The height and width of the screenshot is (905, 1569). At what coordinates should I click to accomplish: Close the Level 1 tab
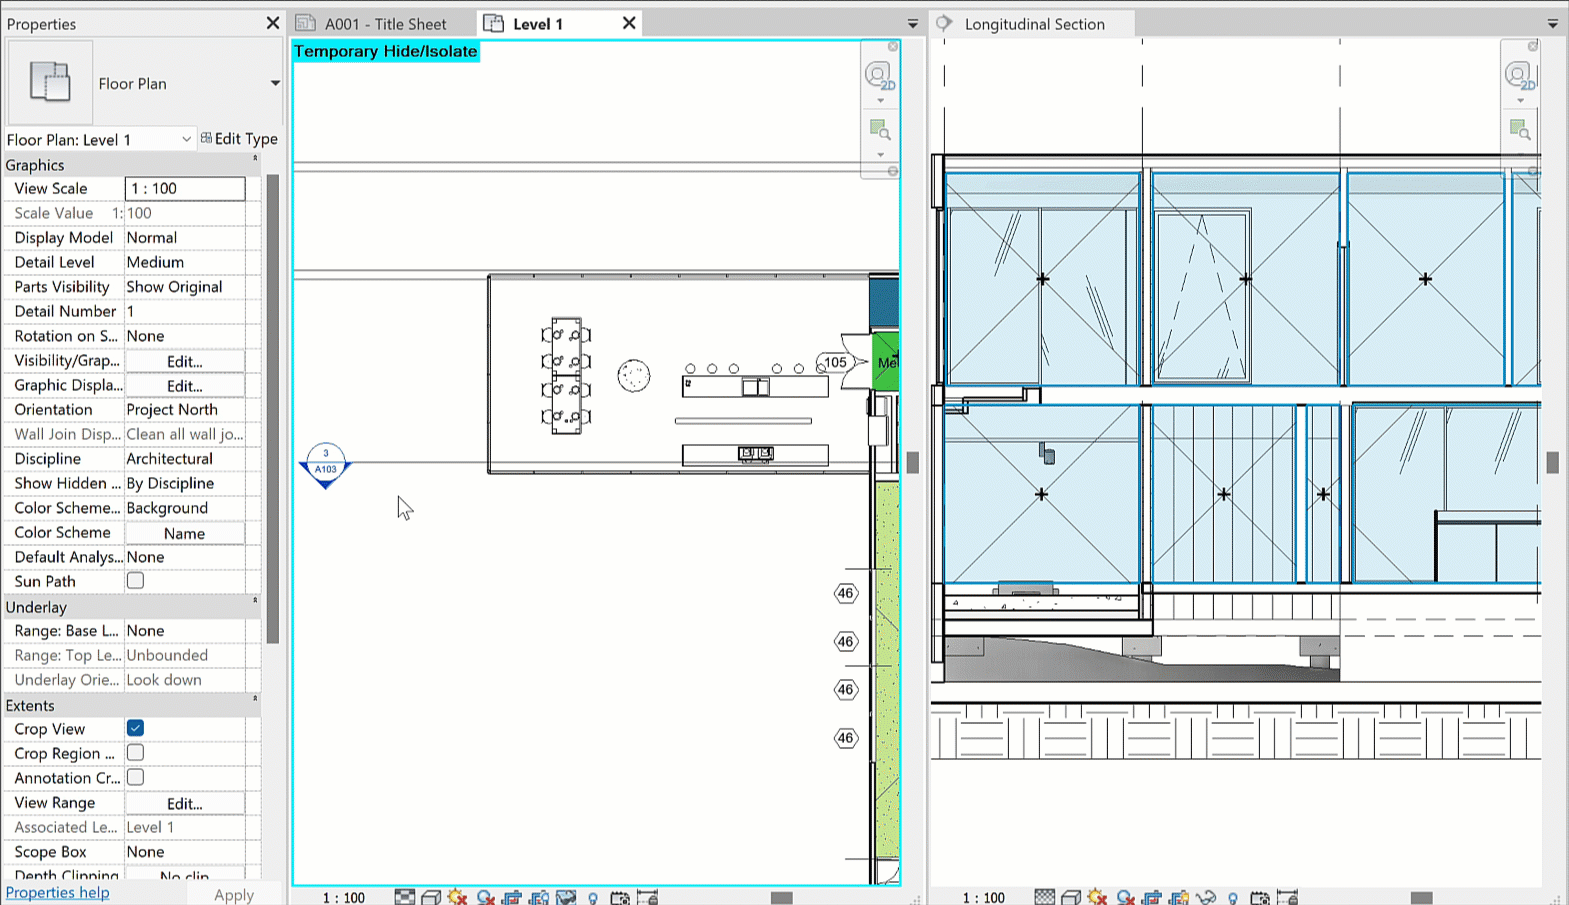[629, 23]
